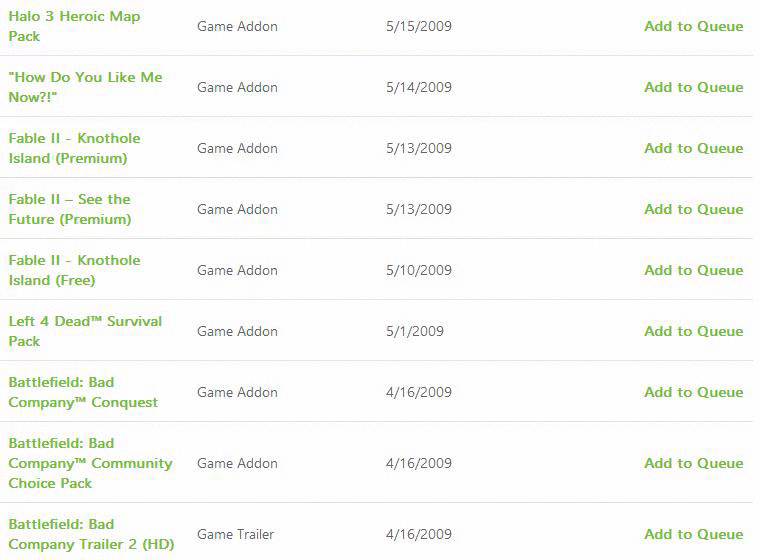The image size is (760, 560).
Task: Add Bad Company Conquest to queue
Action: coord(694,392)
